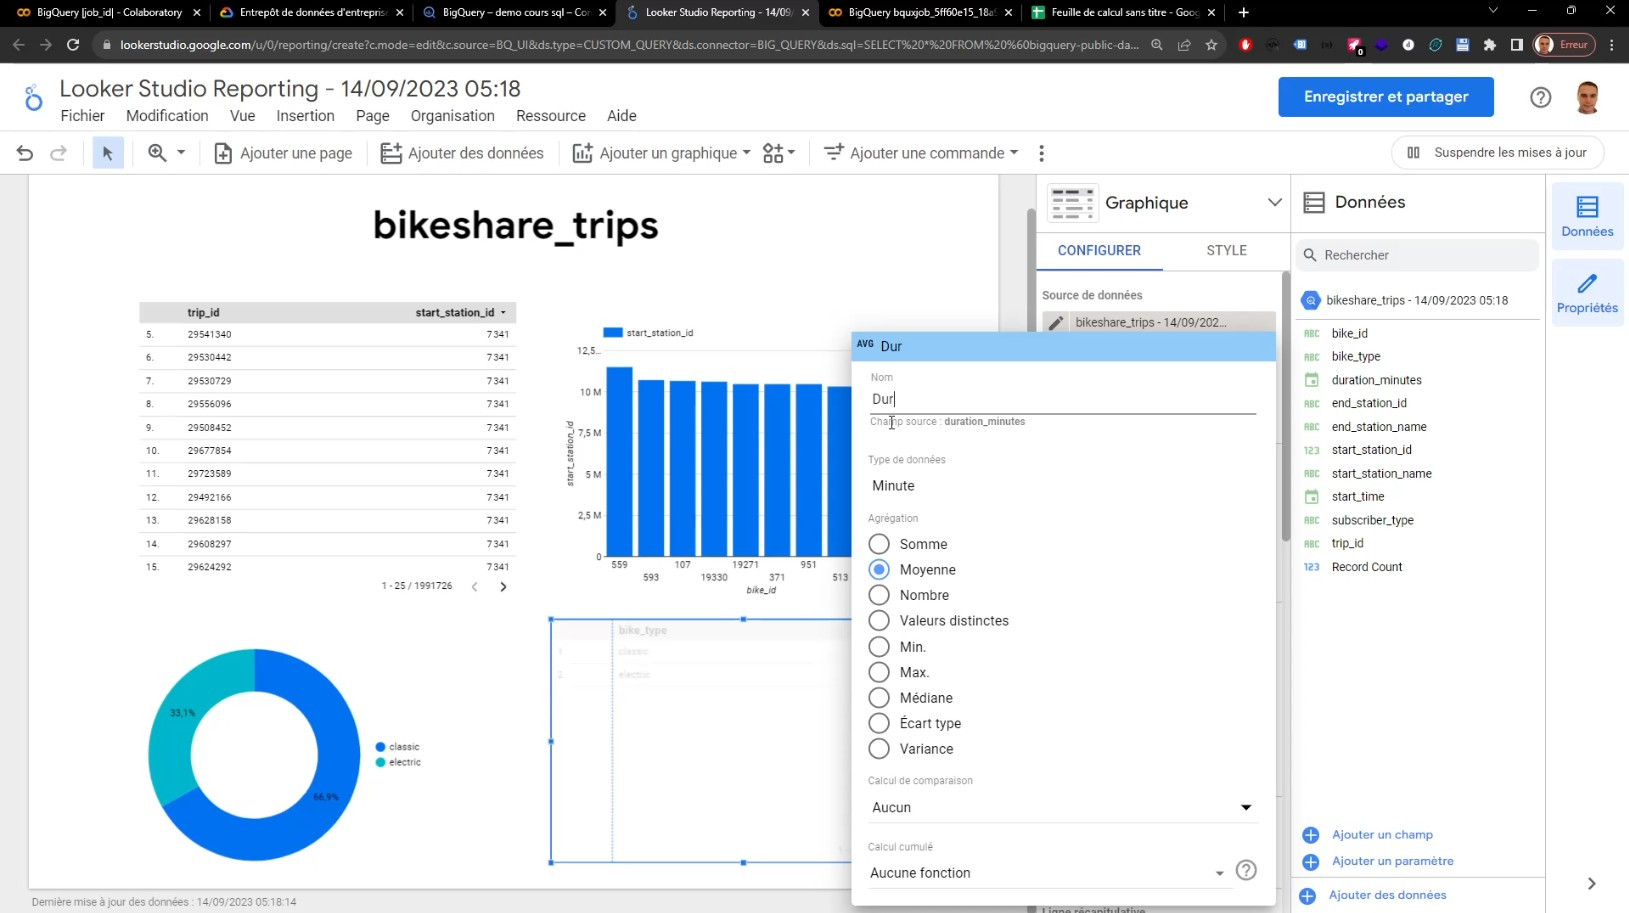Click the blue start_station_id legend swatch

coord(613,333)
